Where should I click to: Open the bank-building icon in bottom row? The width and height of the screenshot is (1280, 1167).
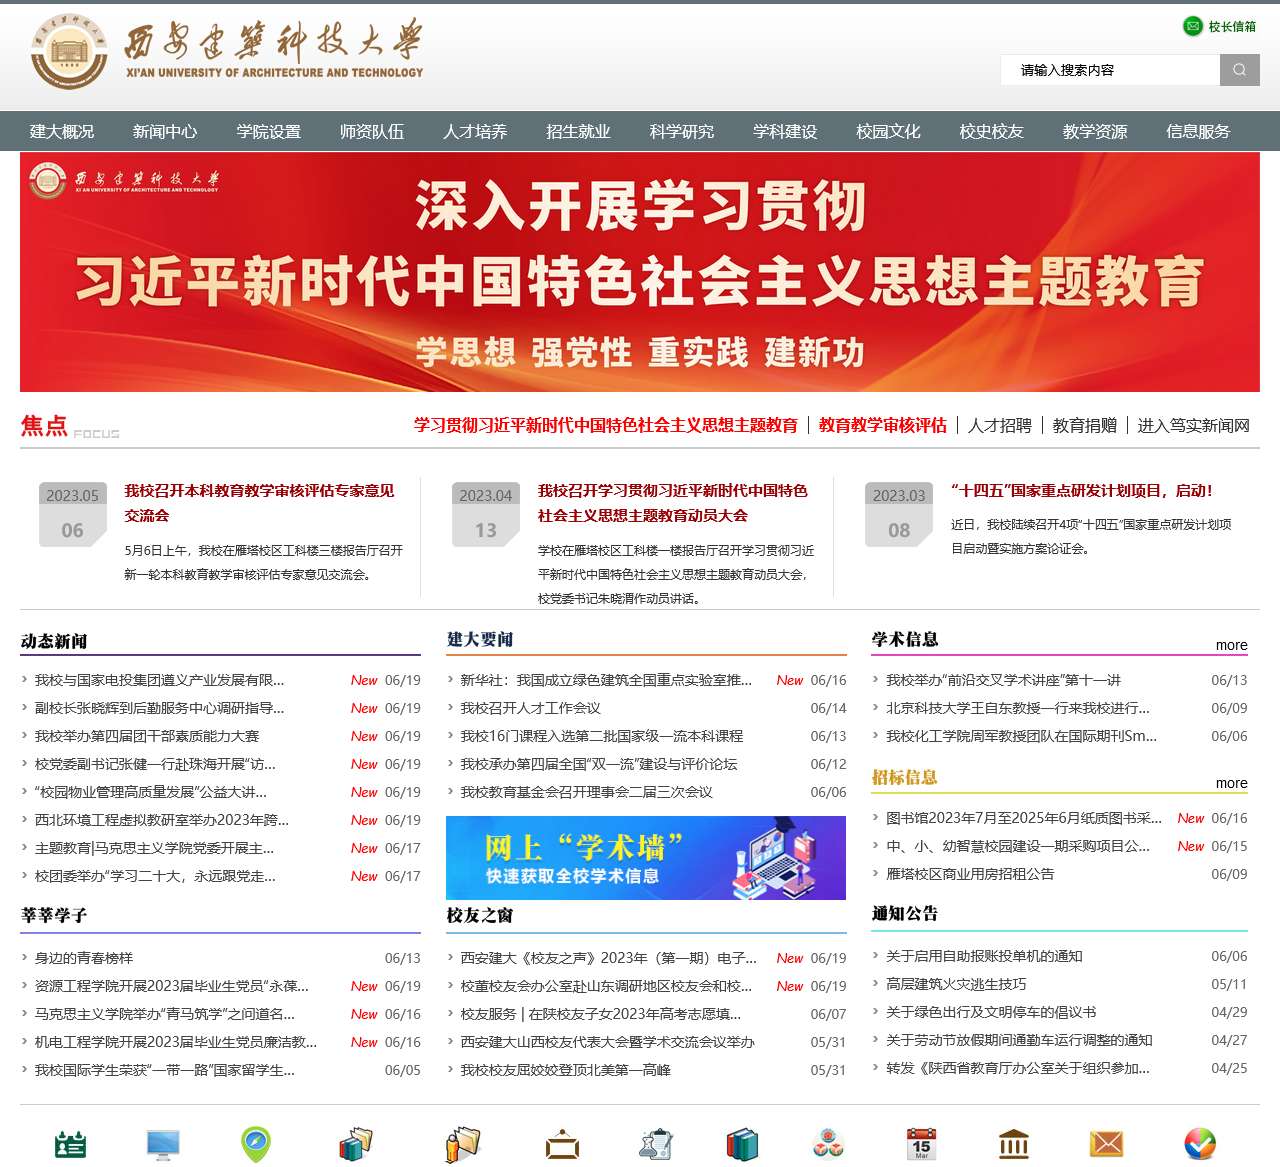[1014, 1143]
